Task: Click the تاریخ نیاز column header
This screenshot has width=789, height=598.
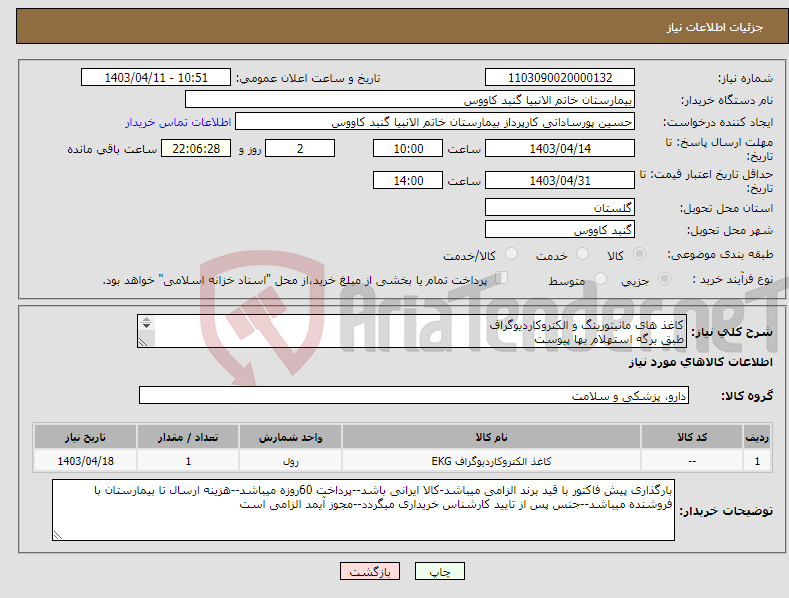Action: coord(85,437)
